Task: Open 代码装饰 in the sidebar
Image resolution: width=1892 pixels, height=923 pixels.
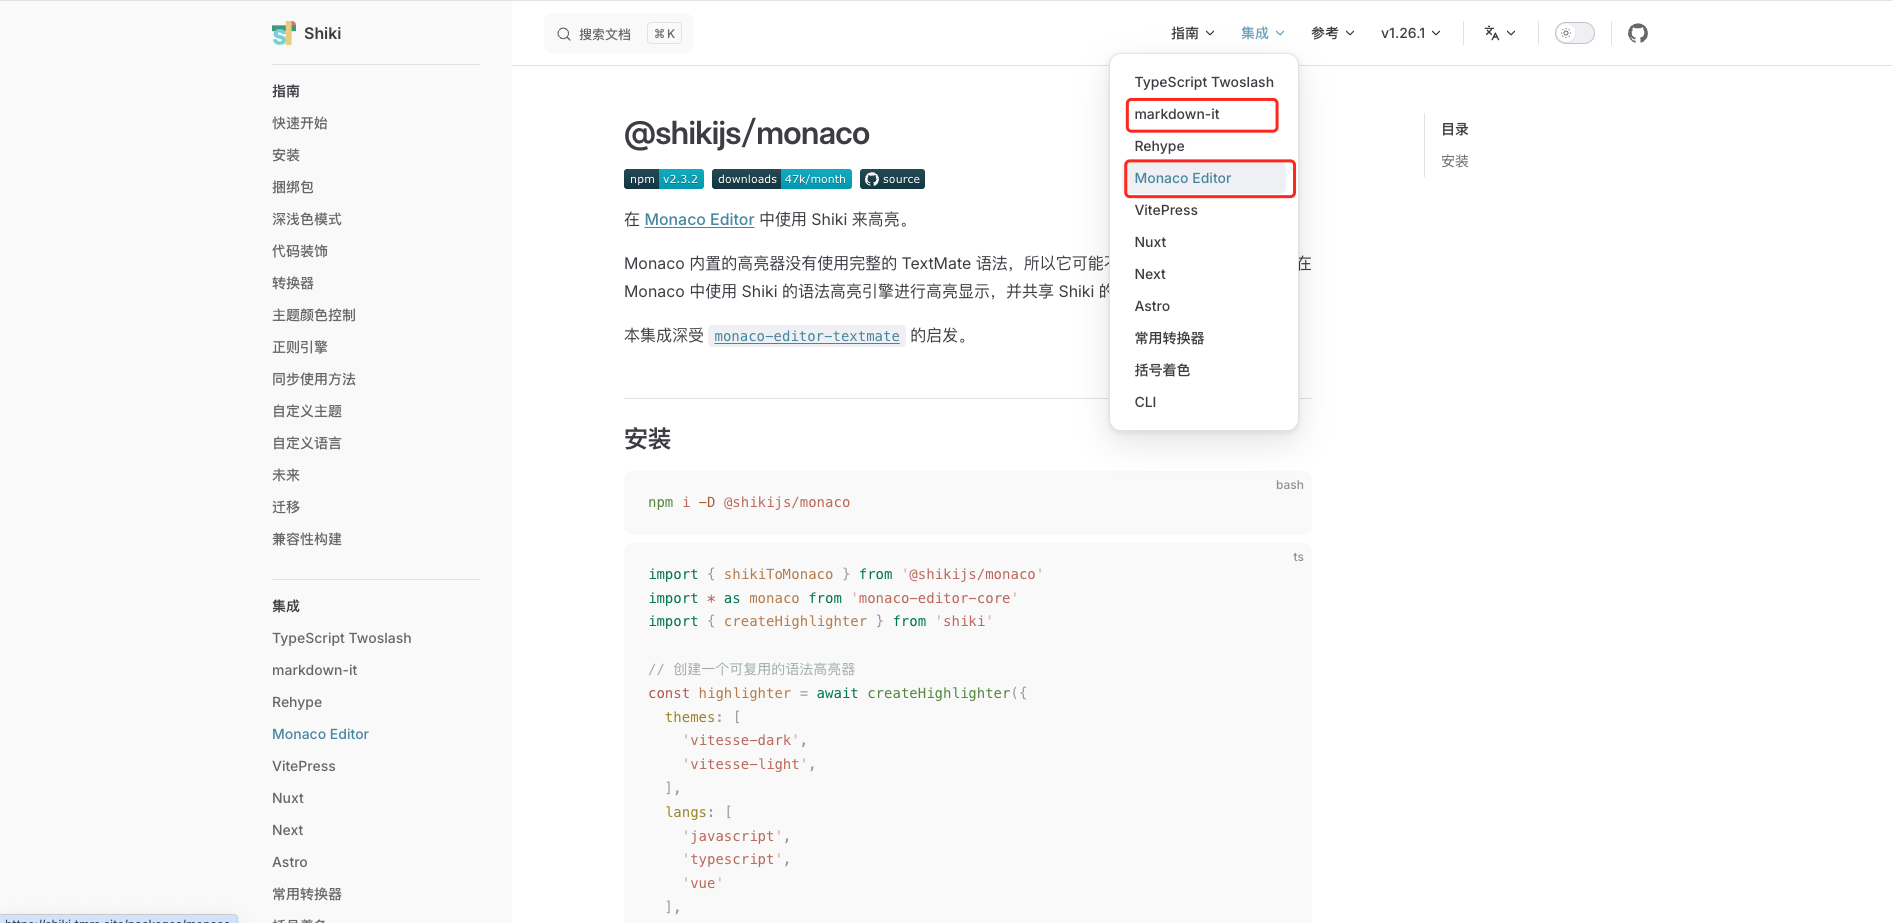Action: 300,251
